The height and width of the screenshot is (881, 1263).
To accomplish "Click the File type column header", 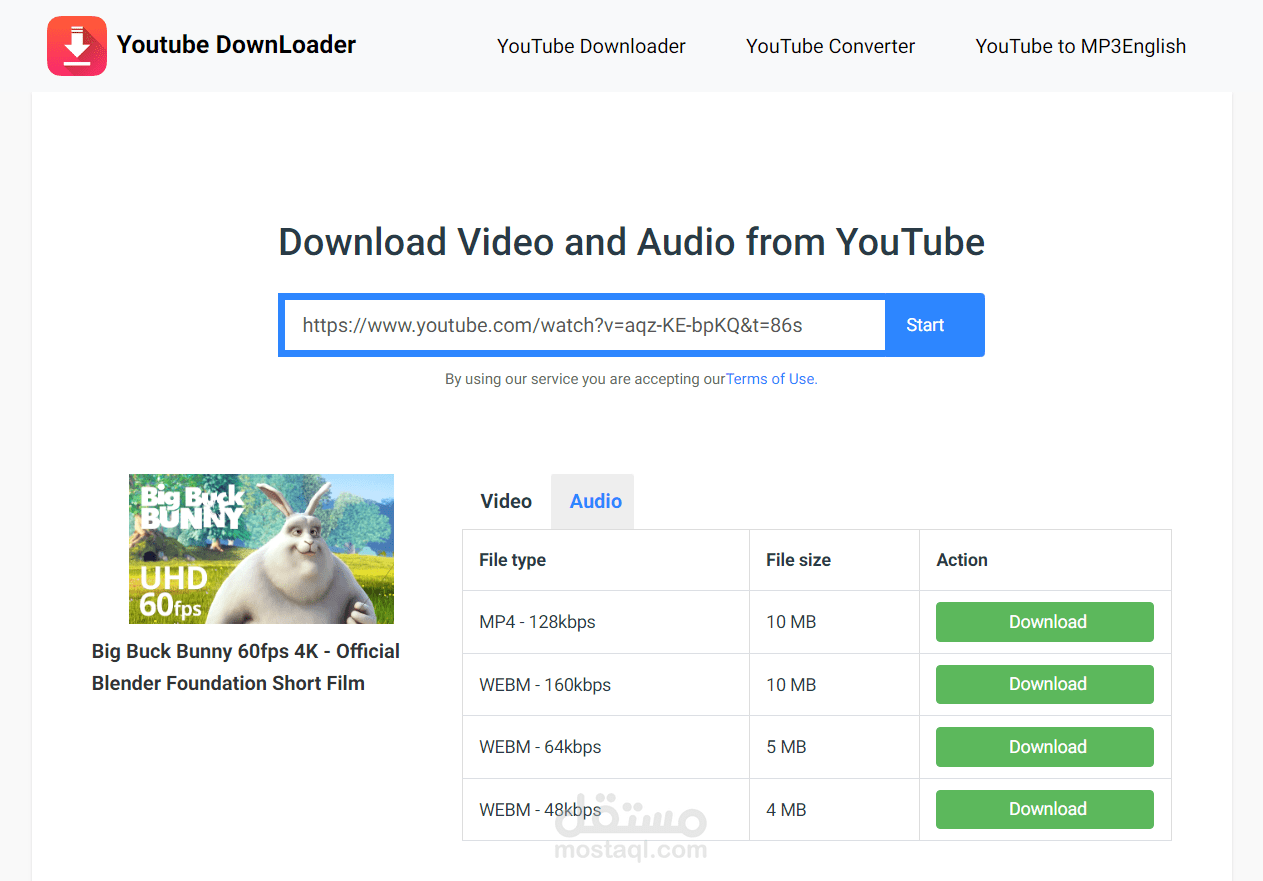I will coord(512,560).
